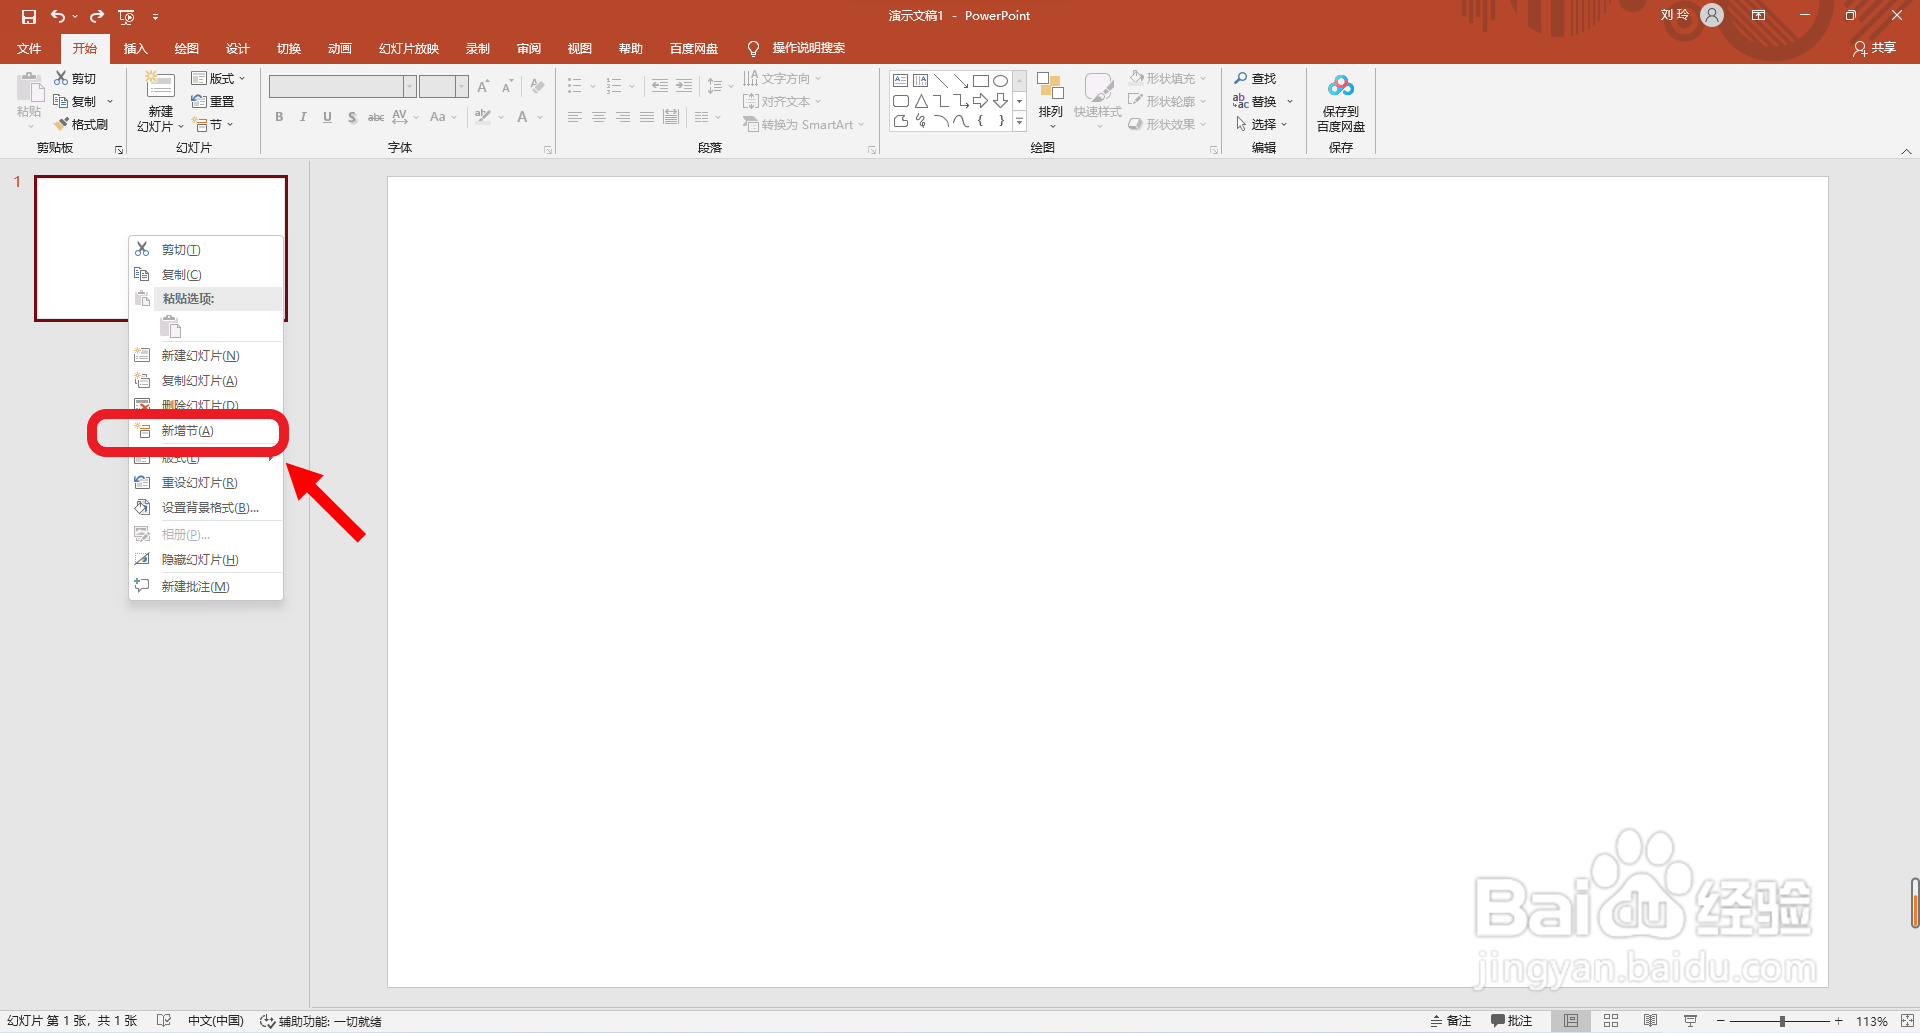Select the rectangle shape in shapes gallery

[981, 81]
